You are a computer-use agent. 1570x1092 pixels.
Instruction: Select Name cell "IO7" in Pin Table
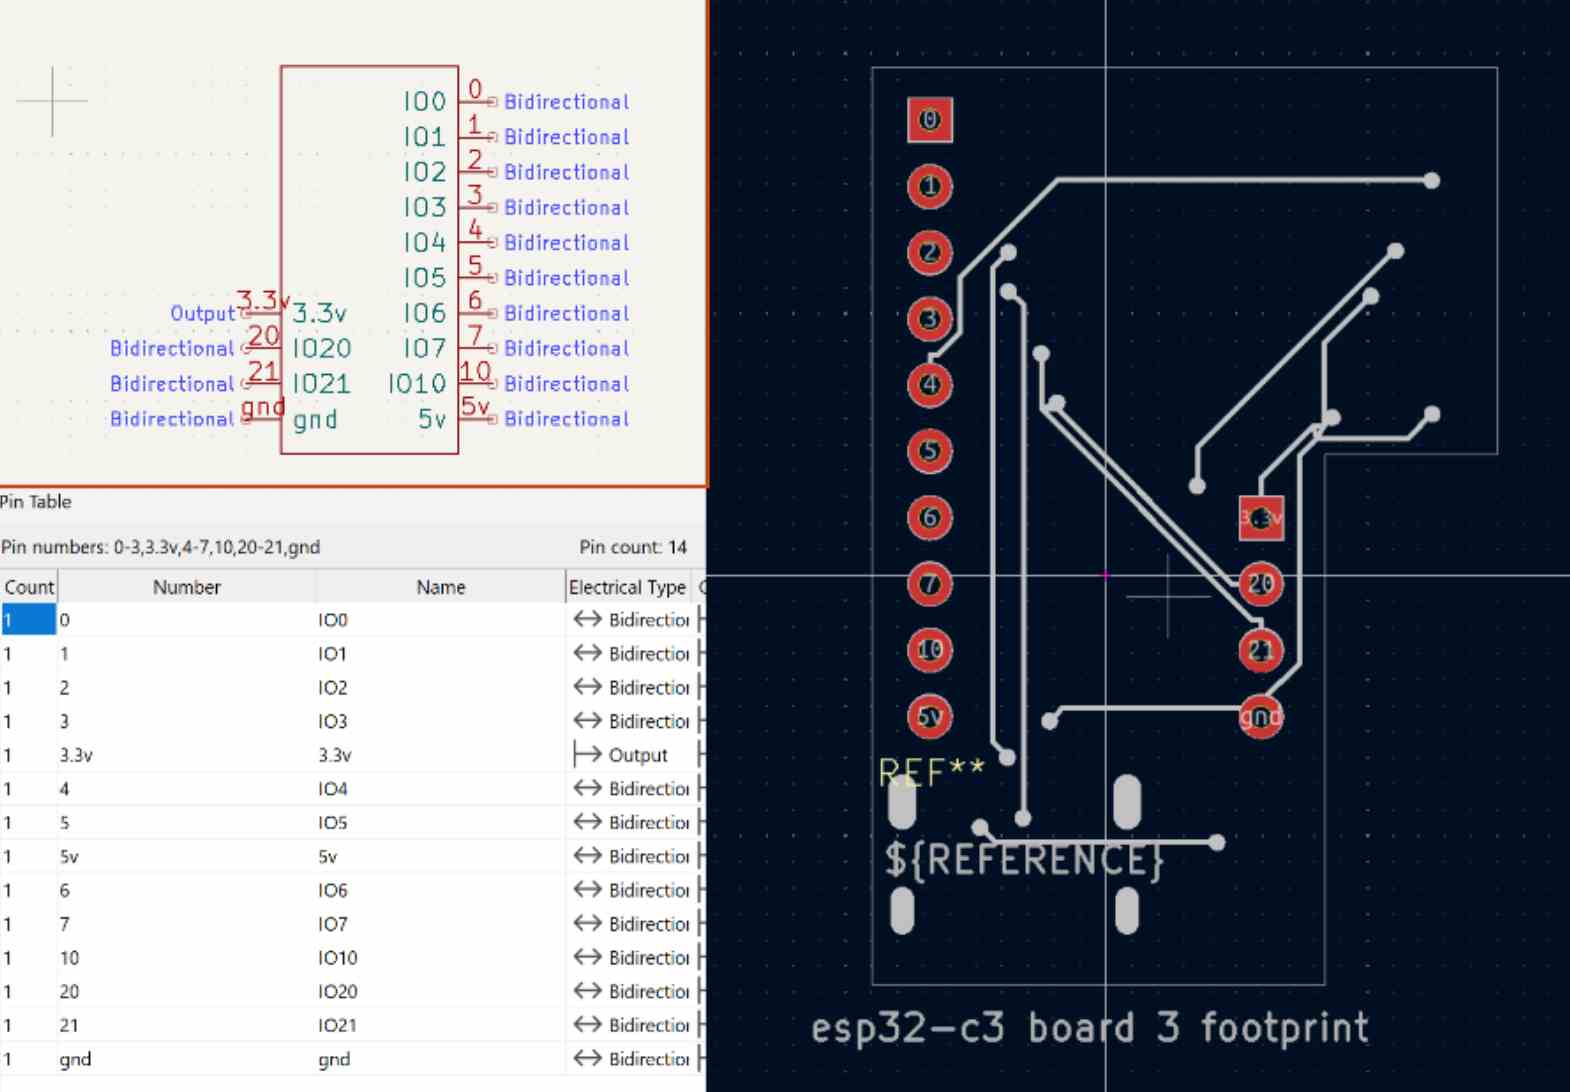[x=440, y=924]
